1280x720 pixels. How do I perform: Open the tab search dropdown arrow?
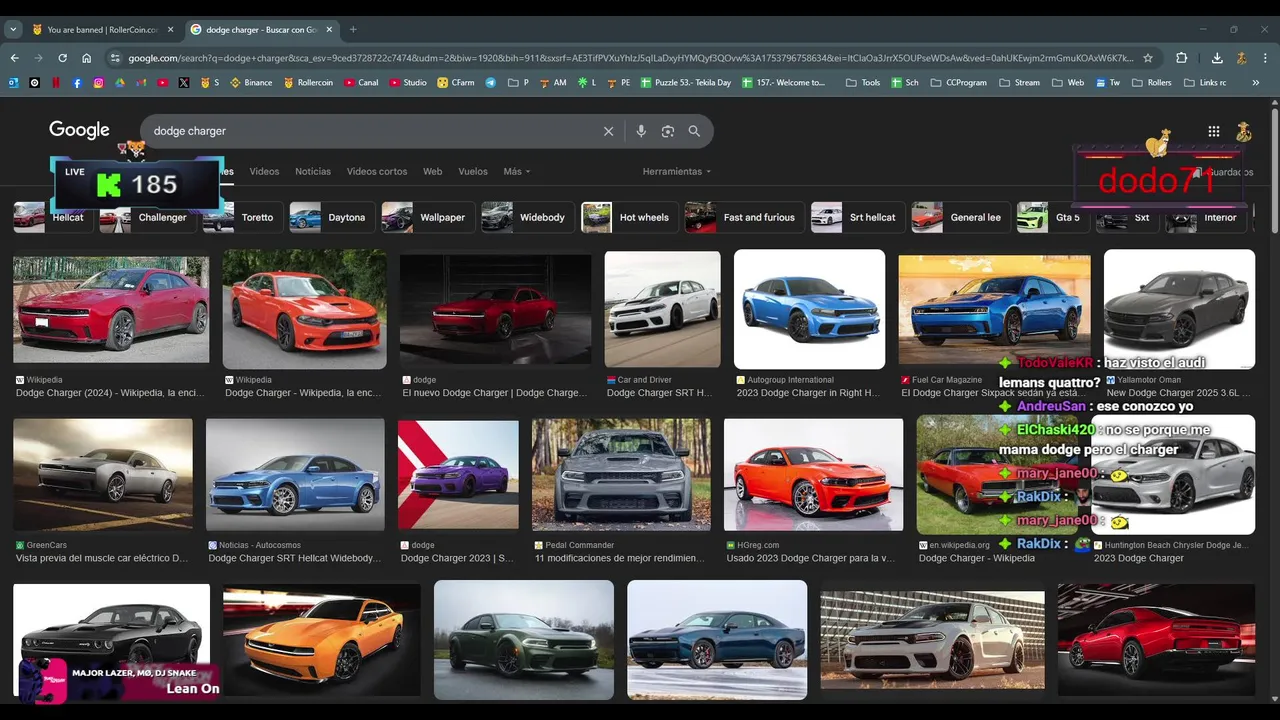pyautogui.click(x=13, y=29)
